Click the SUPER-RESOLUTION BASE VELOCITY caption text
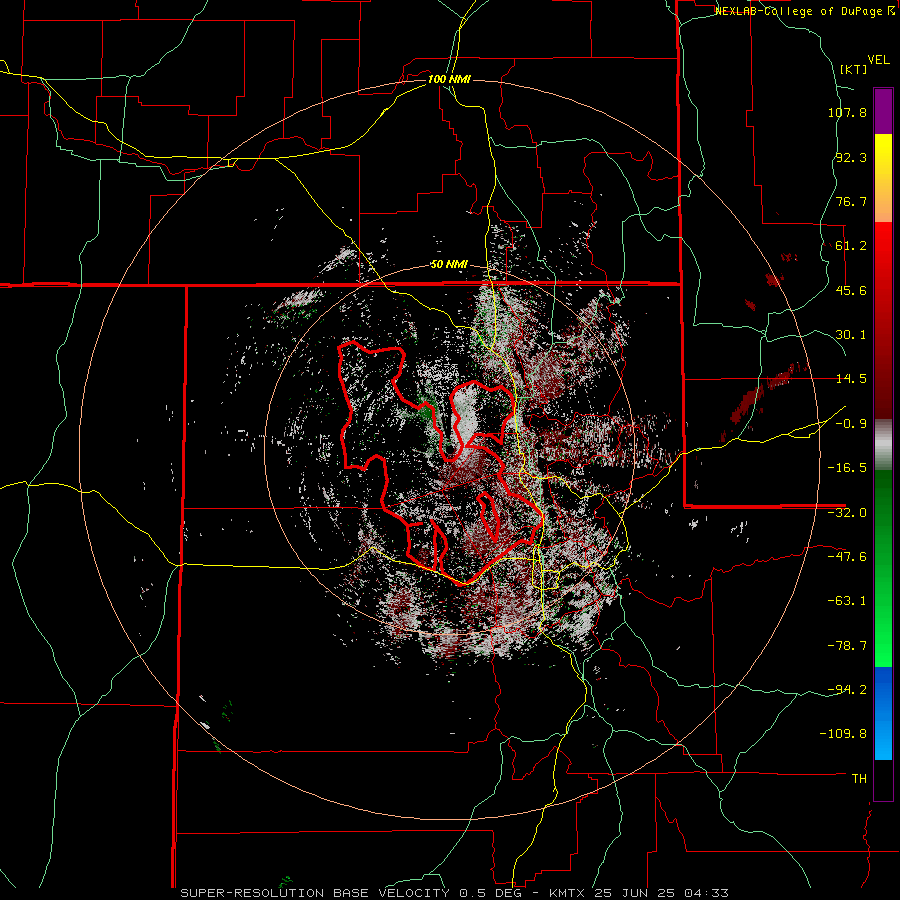 click(317, 893)
